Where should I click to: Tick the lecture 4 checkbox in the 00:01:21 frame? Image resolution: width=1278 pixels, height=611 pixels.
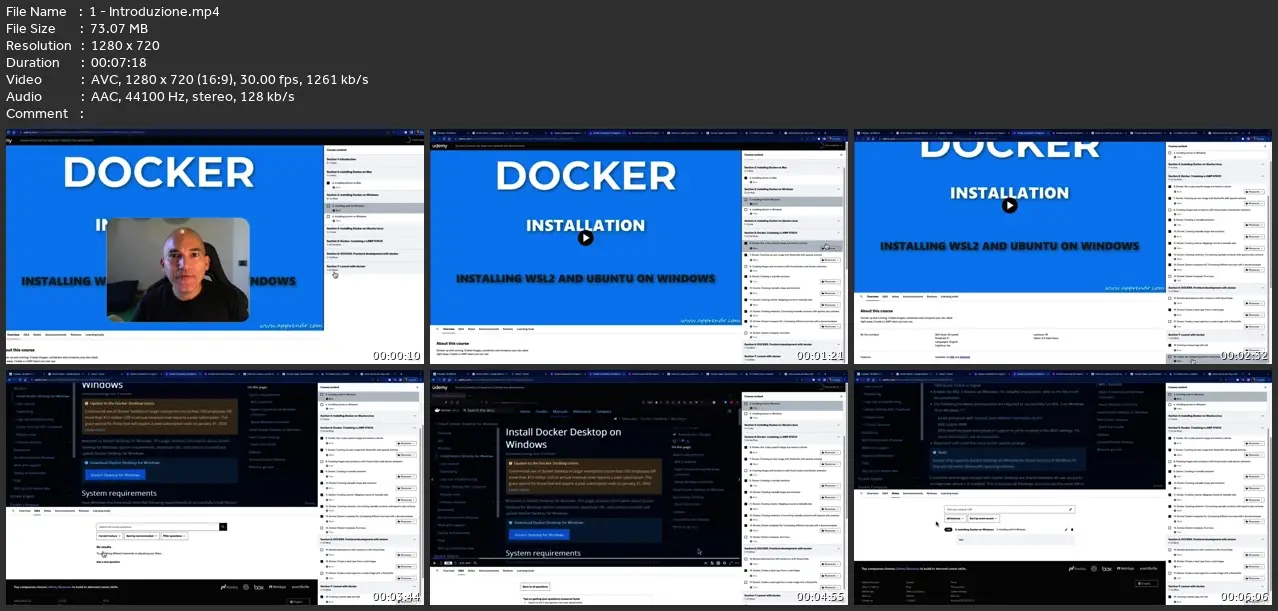747,209
